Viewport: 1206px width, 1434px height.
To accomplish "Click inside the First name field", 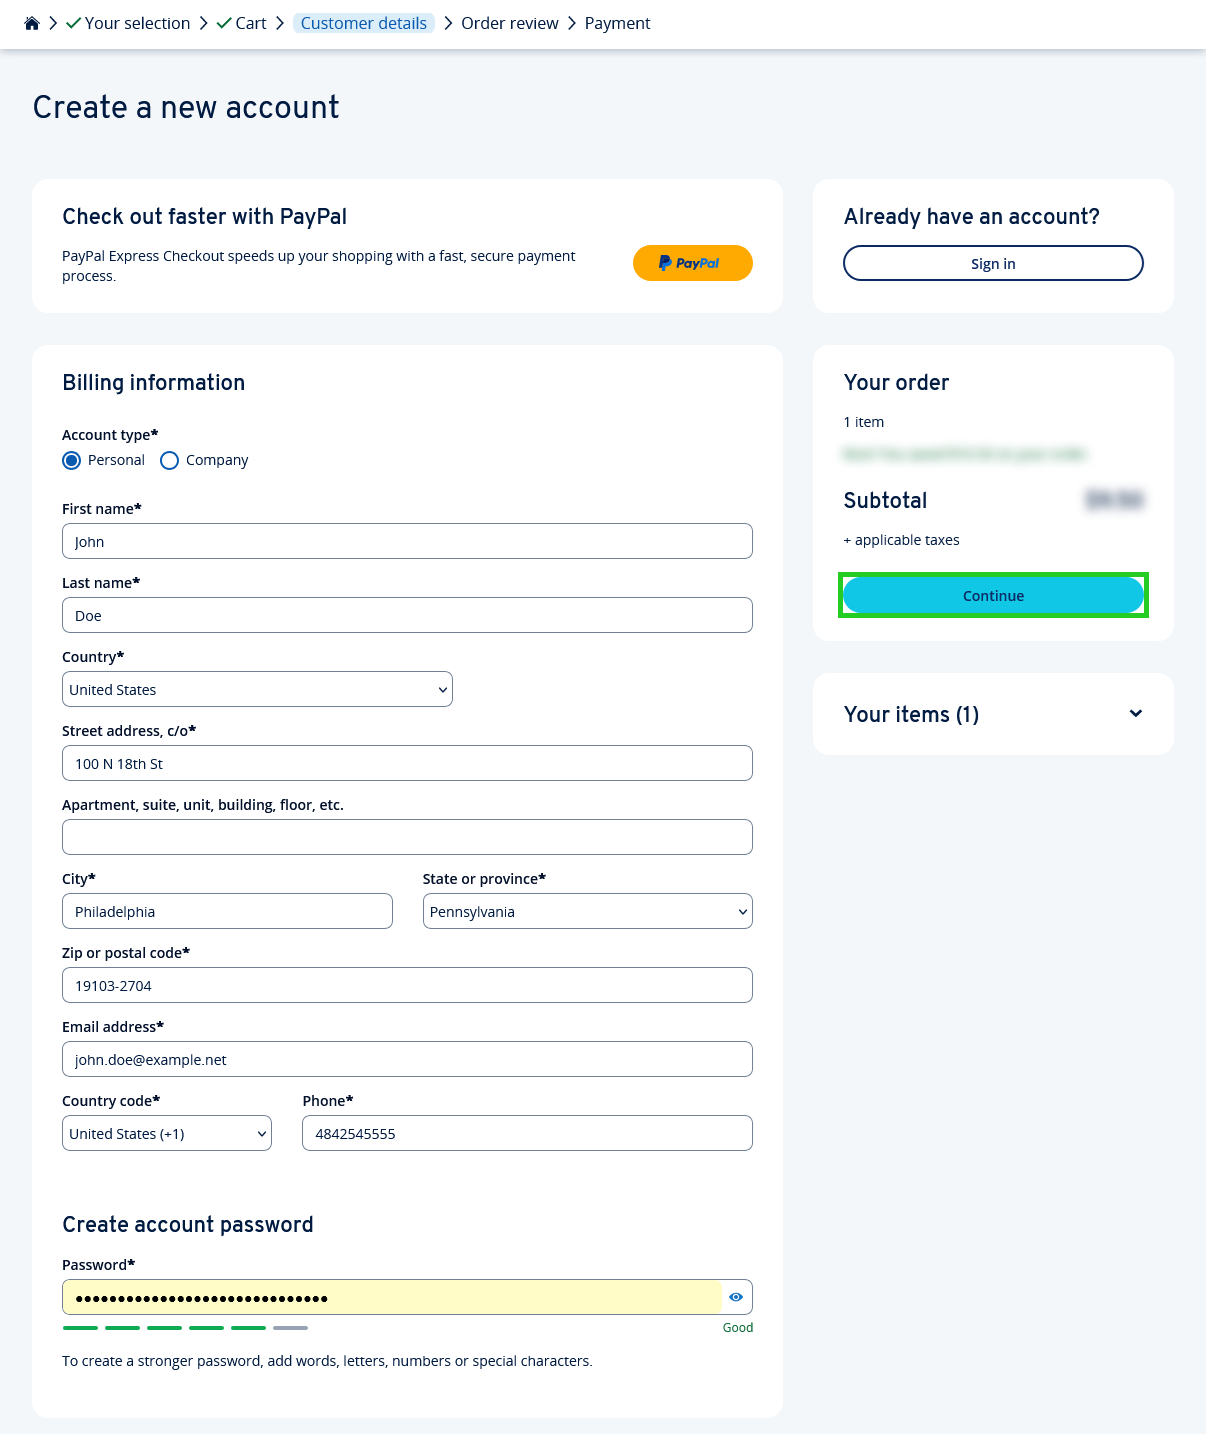I will [x=406, y=541].
